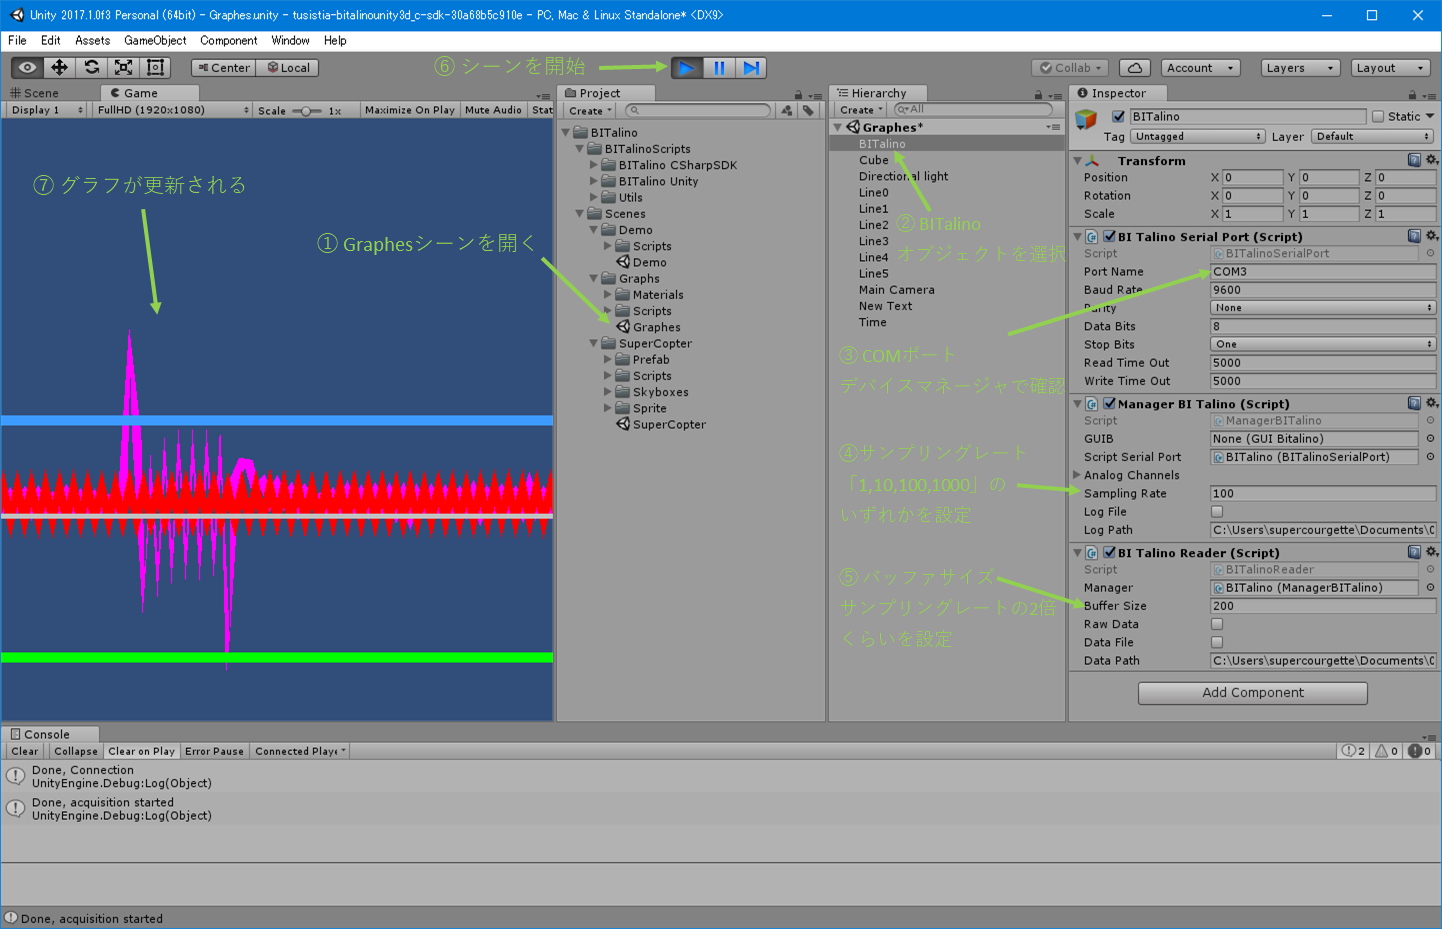This screenshot has width=1442, height=929.
Task: Toggle Manager BI Talino script checkbox
Action: [x=1109, y=404]
